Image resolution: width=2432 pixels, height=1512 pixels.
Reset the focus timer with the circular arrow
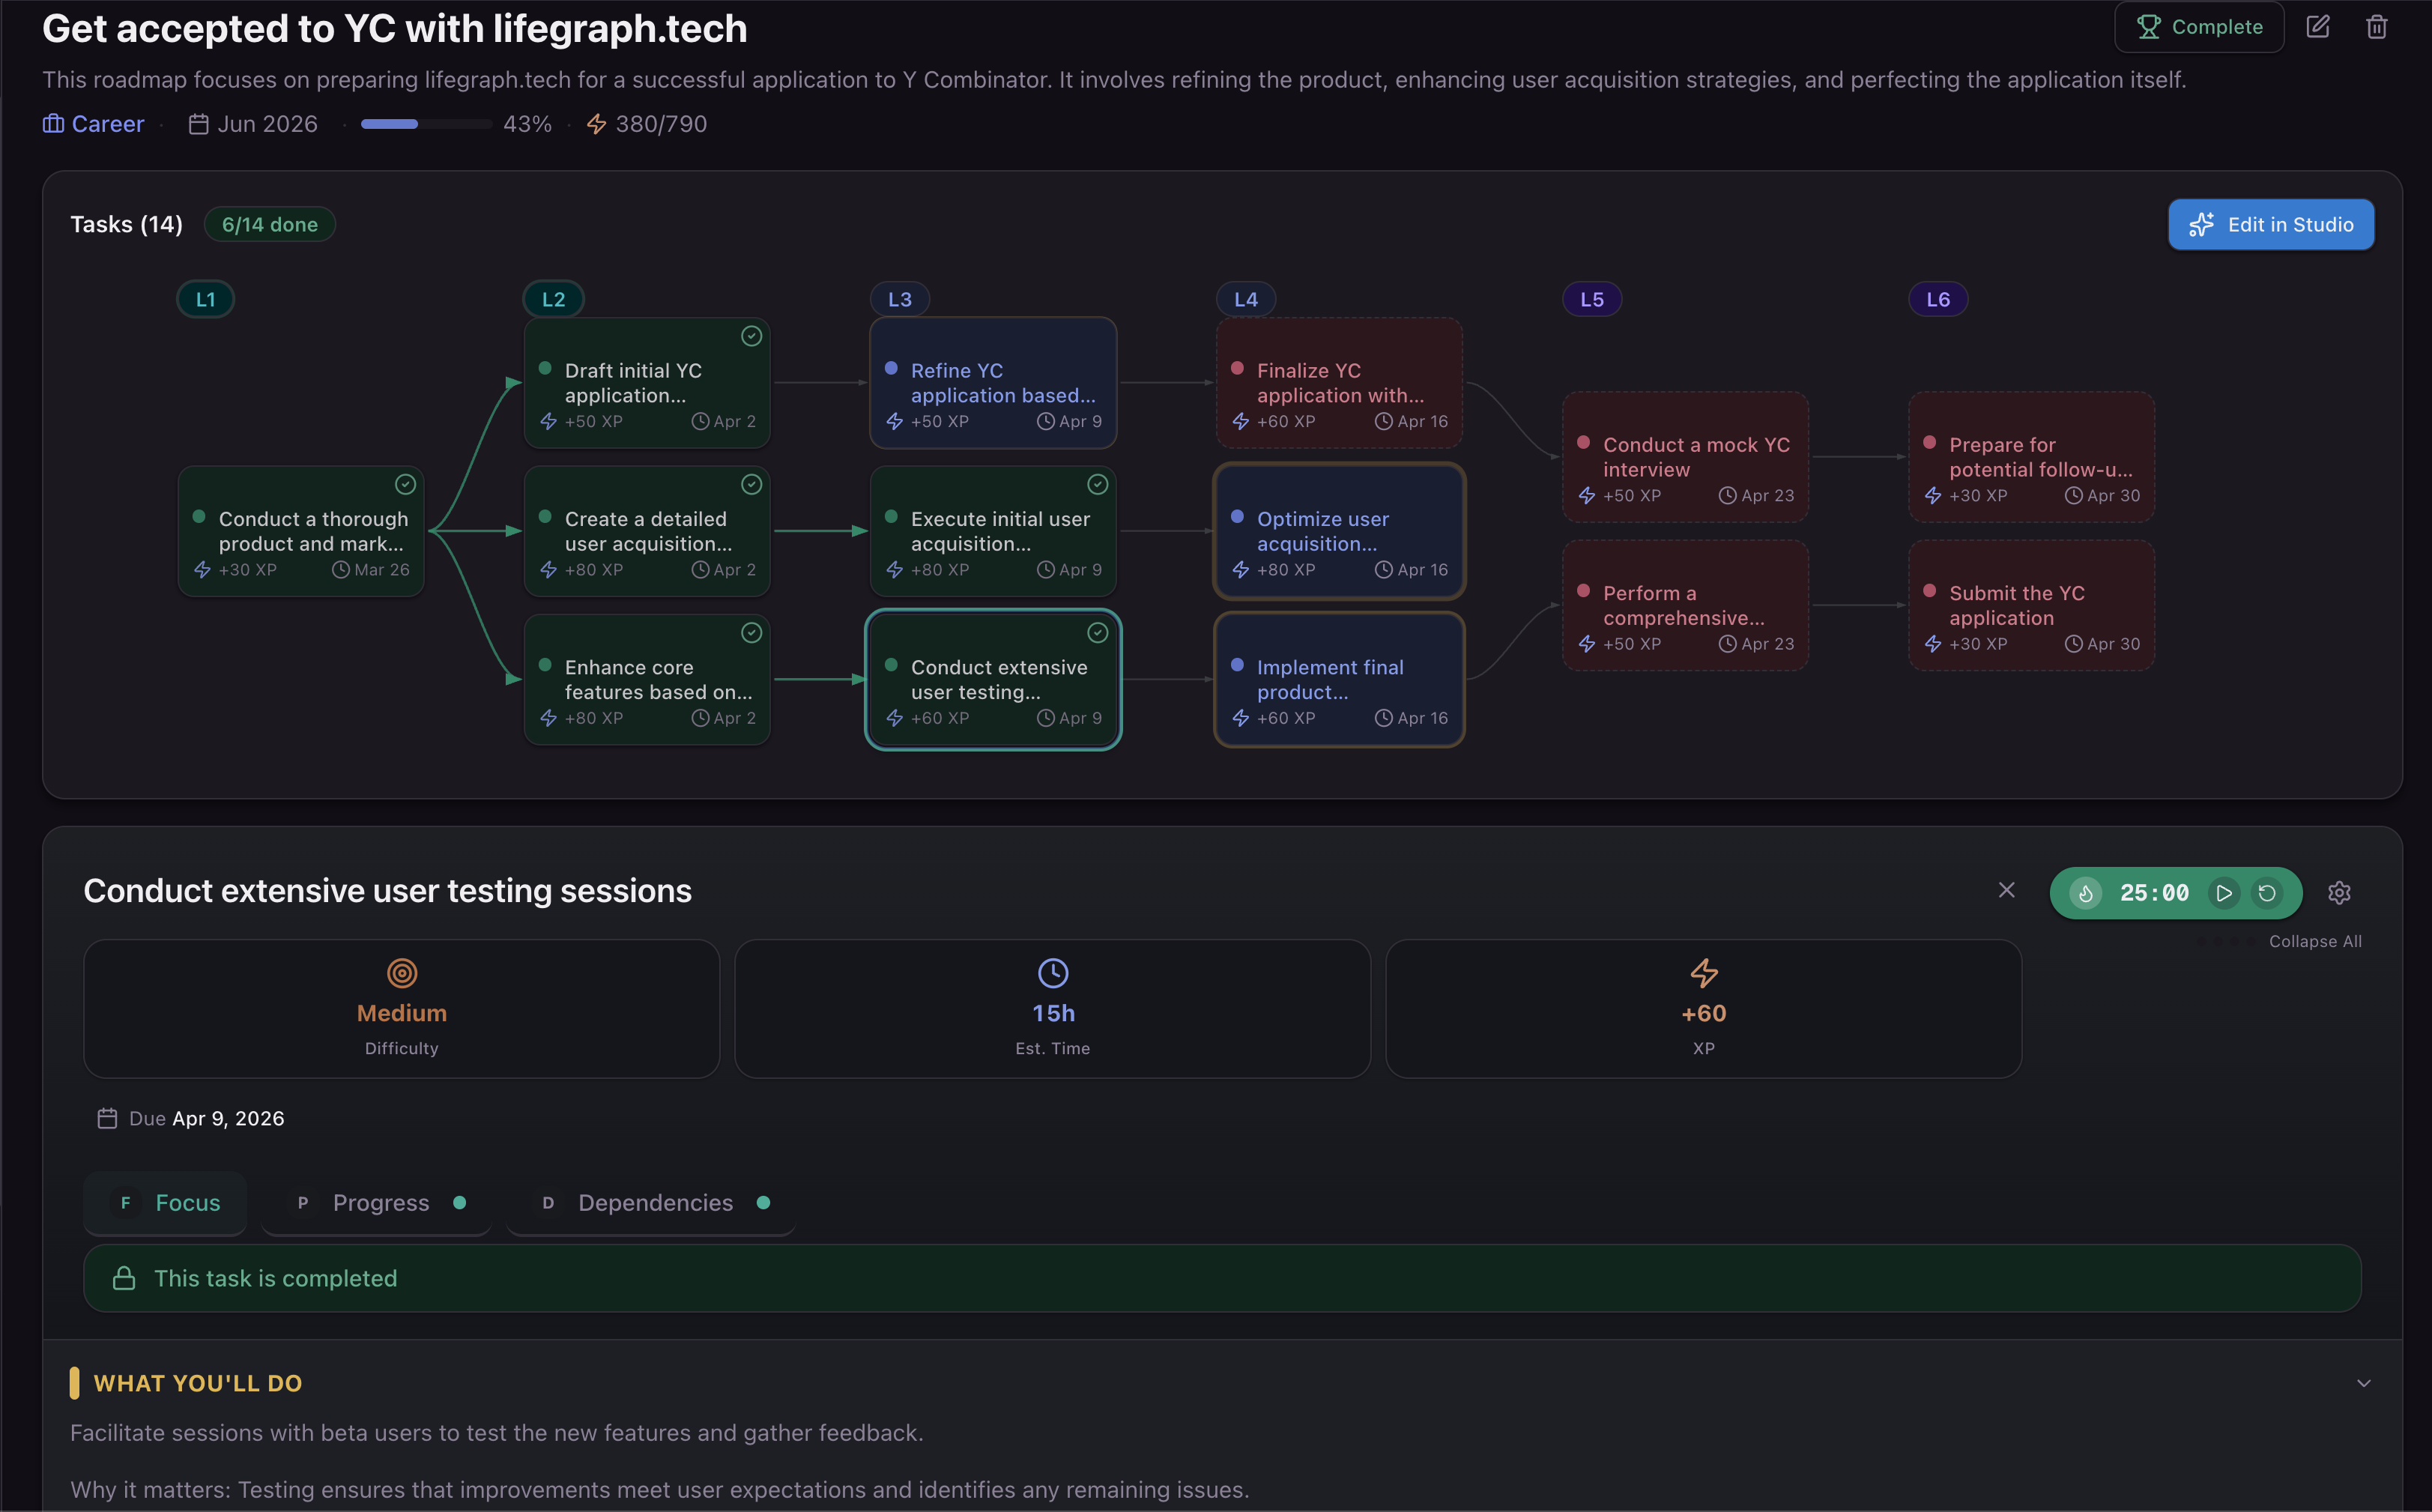(2267, 893)
